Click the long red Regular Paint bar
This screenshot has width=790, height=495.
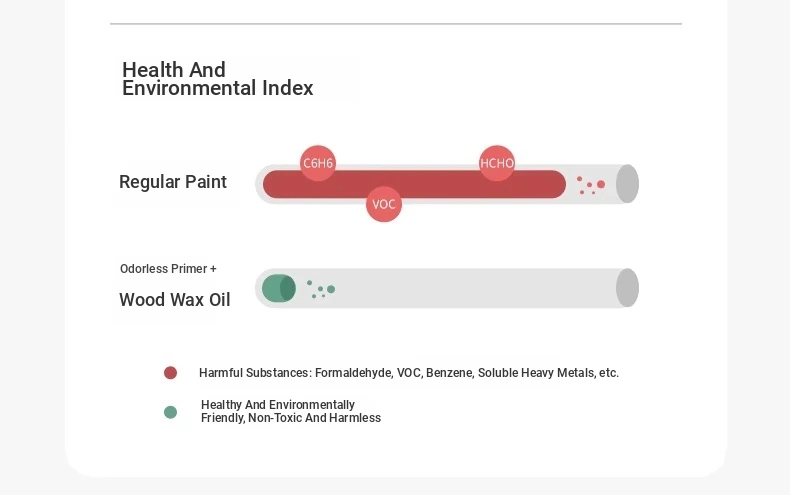[x=414, y=184]
